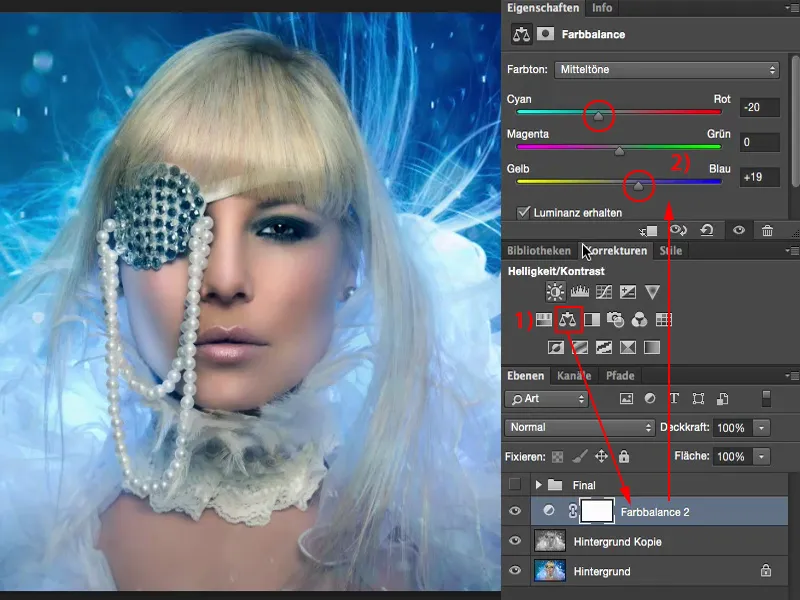This screenshot has height=600, width=800.
Task: Filter layers by smart objects
Action: [x=722, y=398]
